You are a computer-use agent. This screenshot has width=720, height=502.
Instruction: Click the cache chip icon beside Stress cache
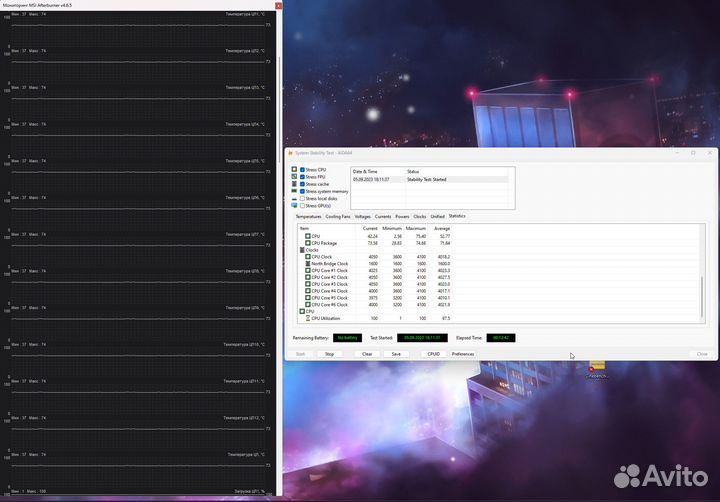point(294,184)
